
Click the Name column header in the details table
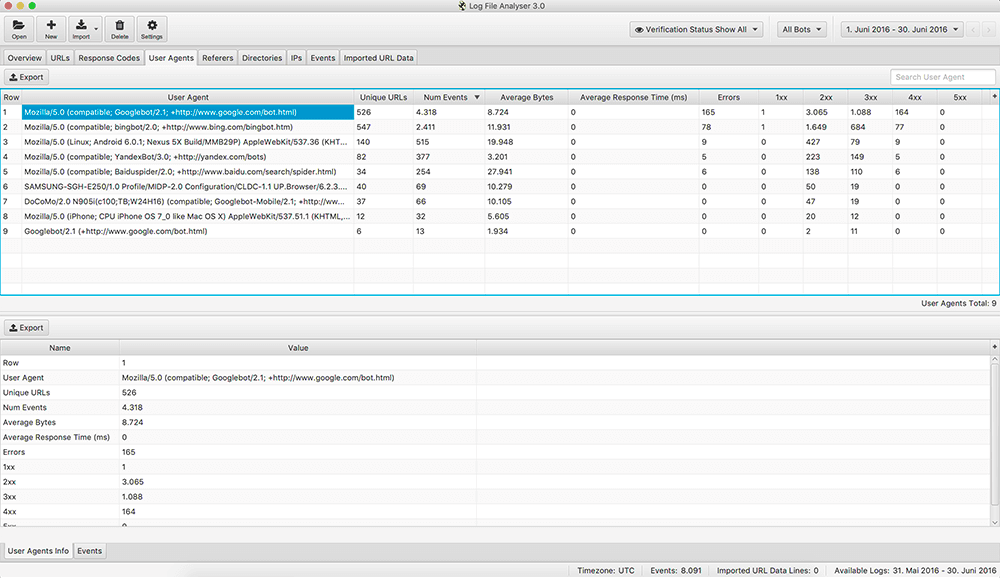pyautogui.click(x=60, y=348)
